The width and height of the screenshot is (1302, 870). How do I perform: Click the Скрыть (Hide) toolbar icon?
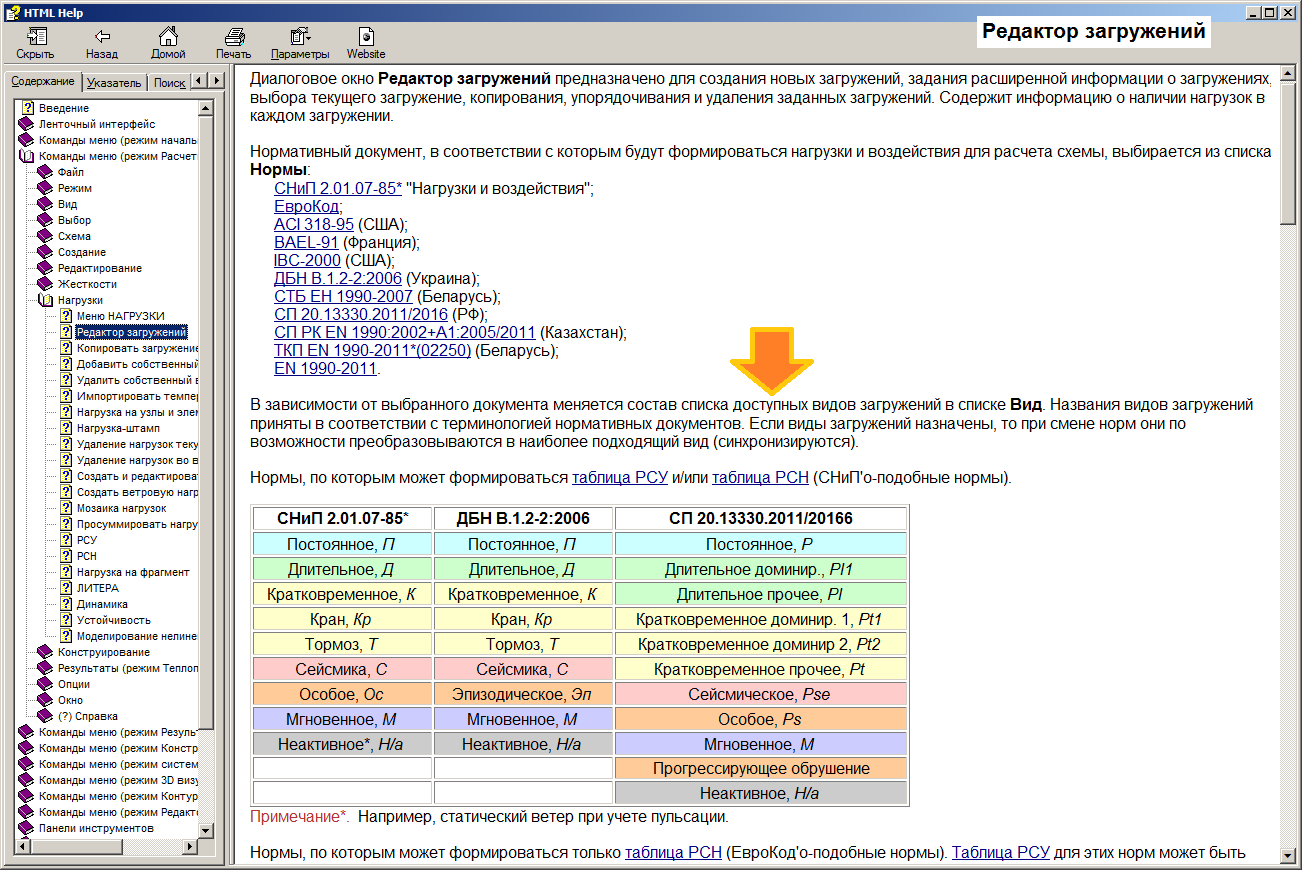35,37
